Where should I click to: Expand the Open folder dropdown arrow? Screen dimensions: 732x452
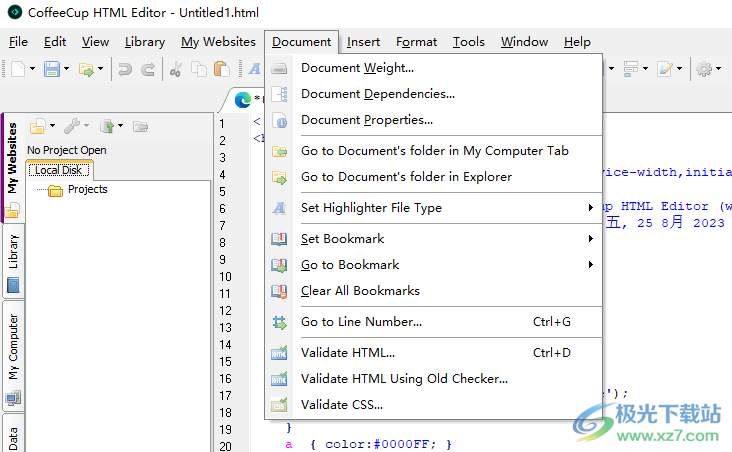(100, 69)
